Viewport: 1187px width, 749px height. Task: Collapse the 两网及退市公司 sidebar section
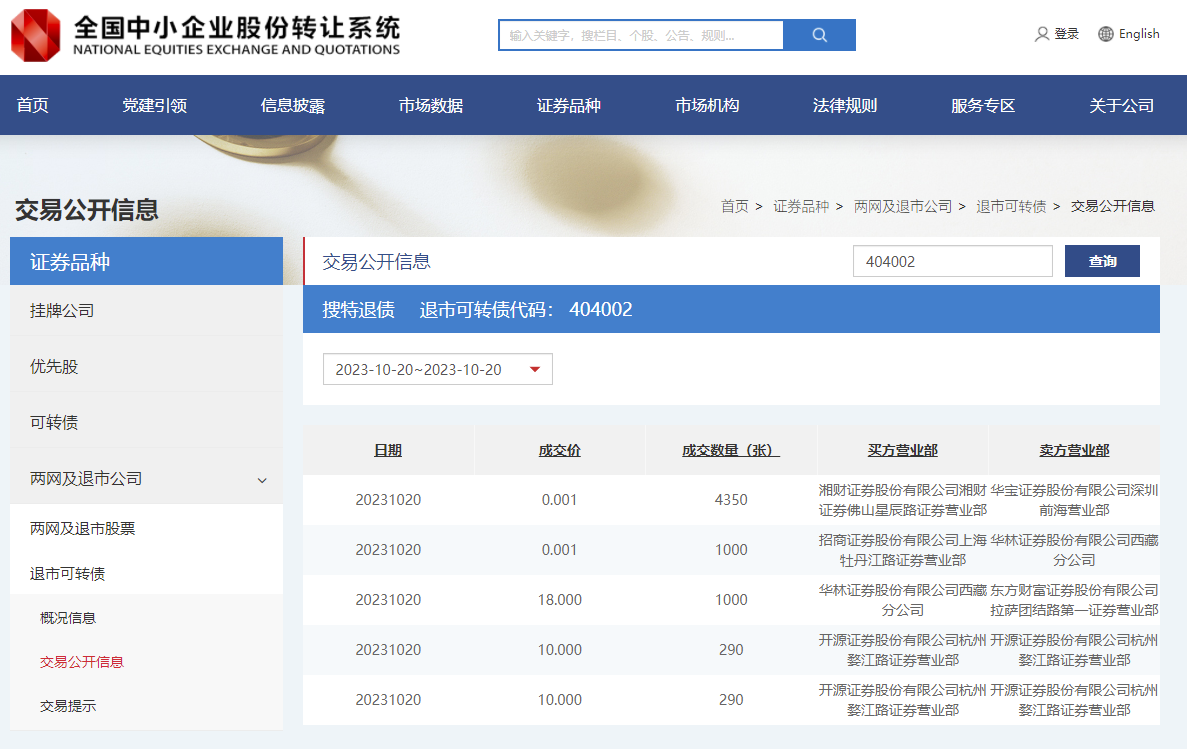coord(262,480)
